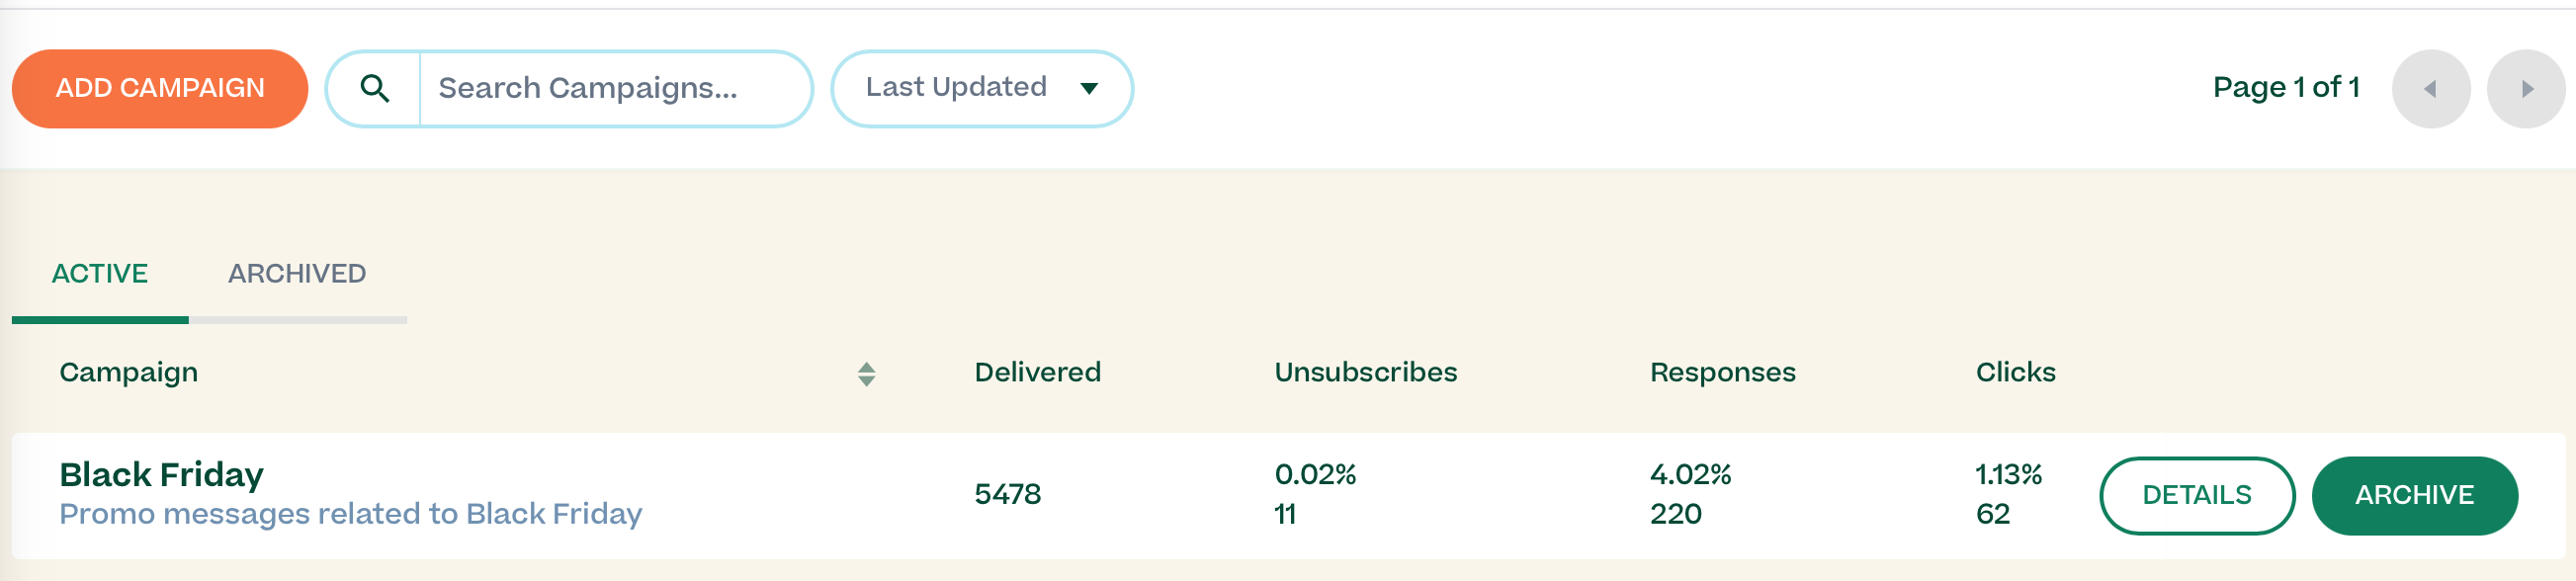Click the Clicks column header

click(x=2015, y=373)
